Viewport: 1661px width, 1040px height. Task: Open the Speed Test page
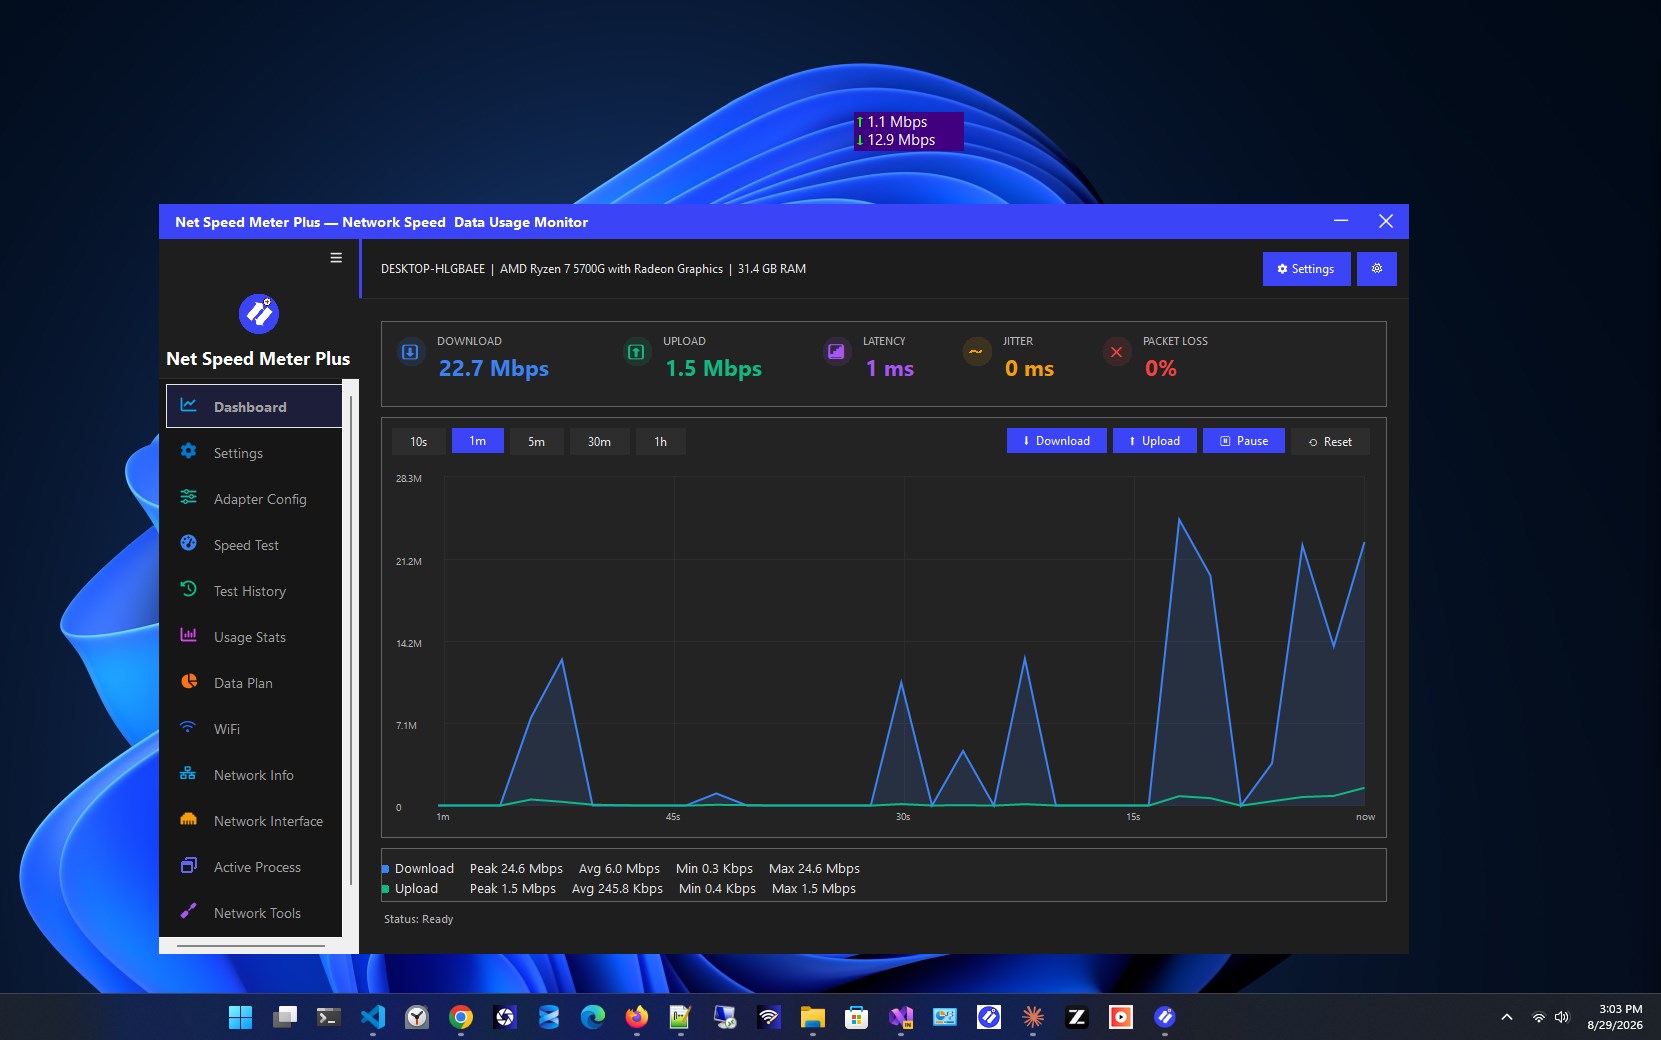[254, 545]
